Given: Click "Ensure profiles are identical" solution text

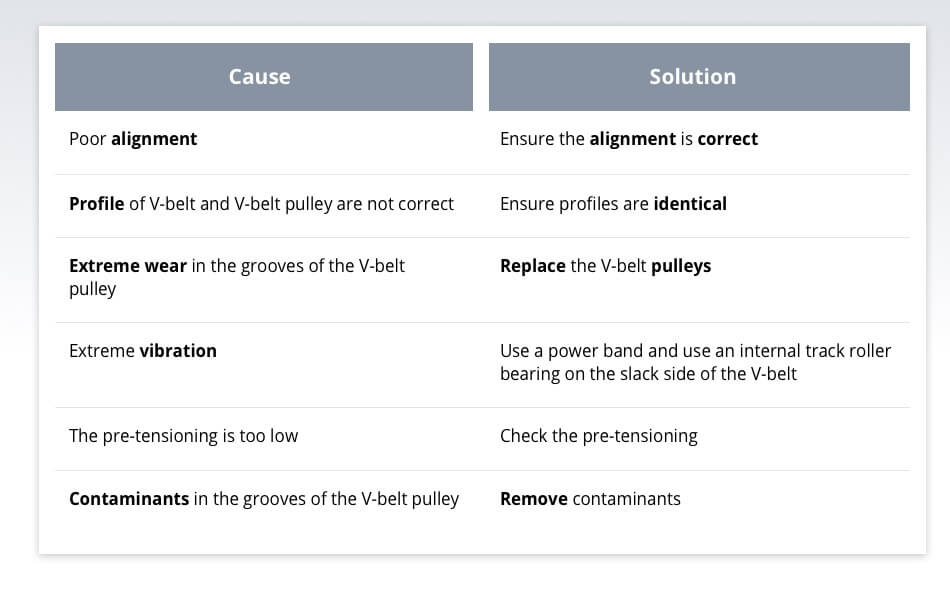Looking at the screenshot, I should [613, 204].
